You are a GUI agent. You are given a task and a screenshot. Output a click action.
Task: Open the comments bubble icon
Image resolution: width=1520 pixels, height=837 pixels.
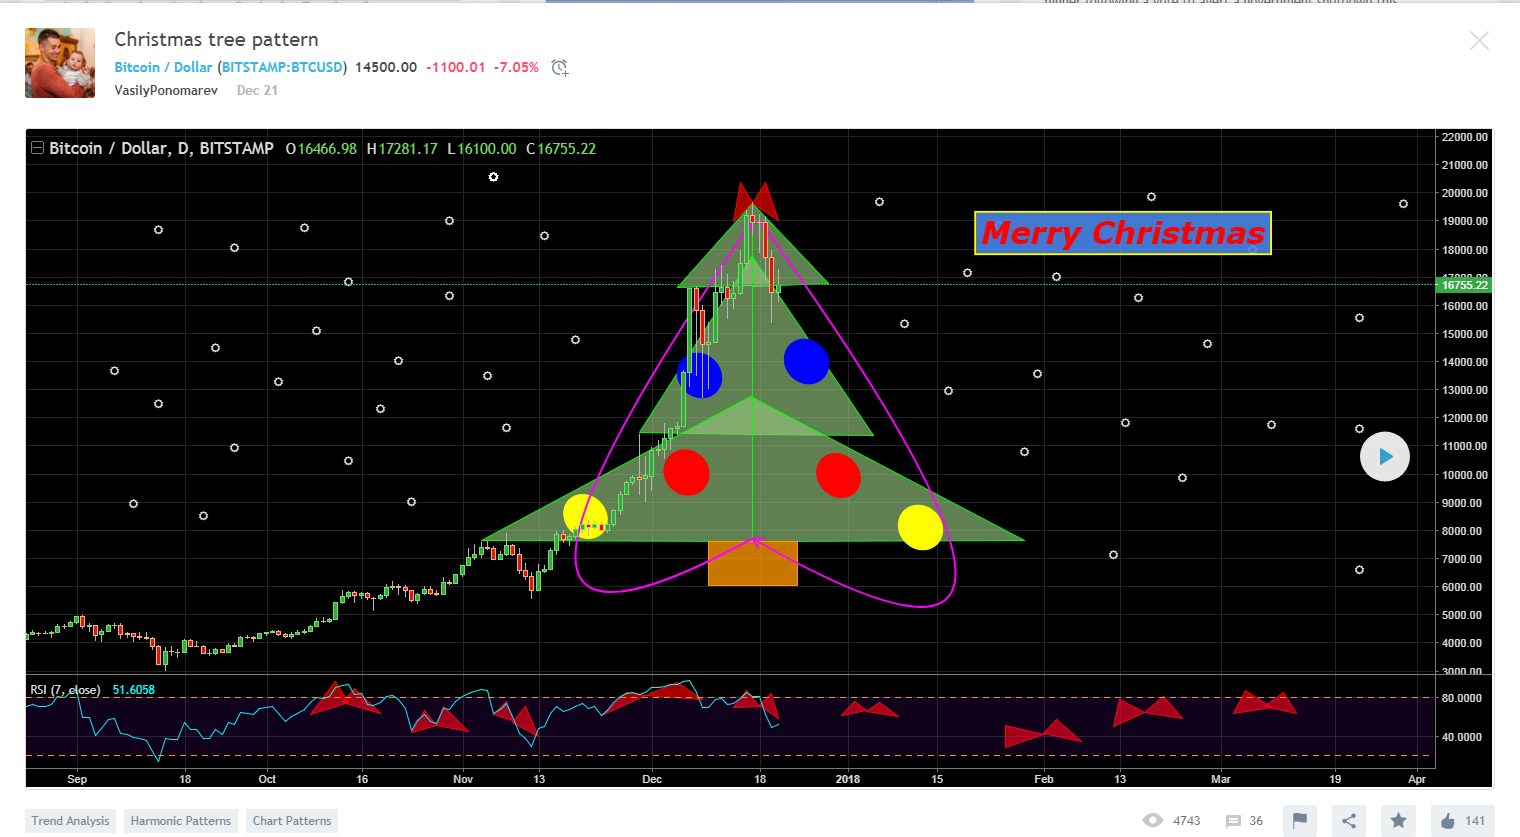click(1233, 821)
